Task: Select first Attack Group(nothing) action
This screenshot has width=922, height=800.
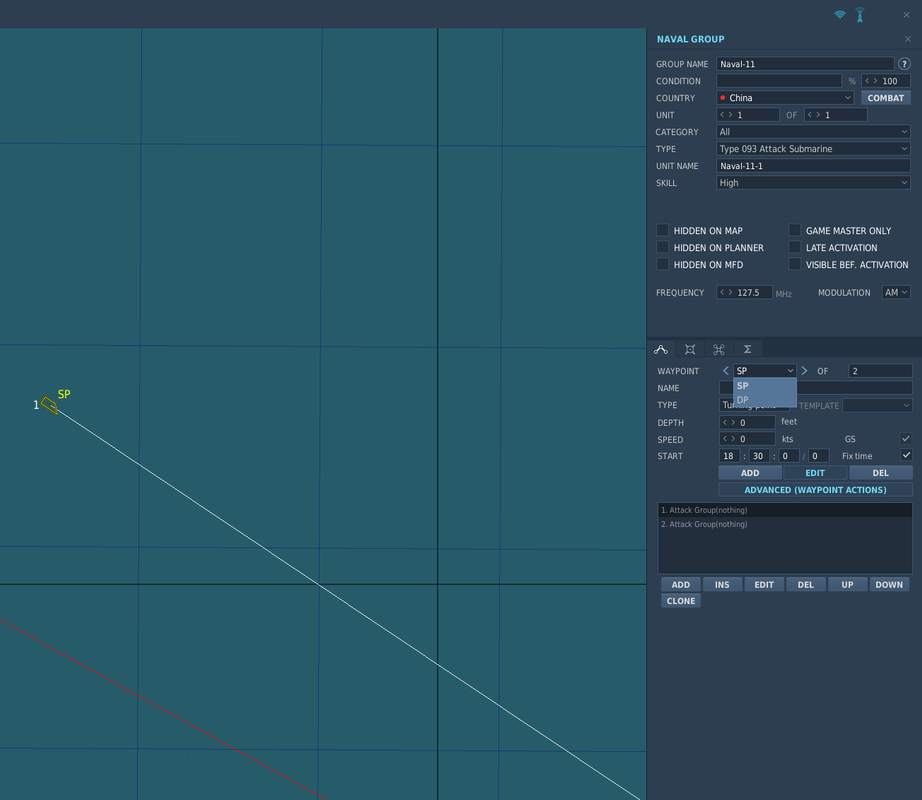Action: click(784, 510)
